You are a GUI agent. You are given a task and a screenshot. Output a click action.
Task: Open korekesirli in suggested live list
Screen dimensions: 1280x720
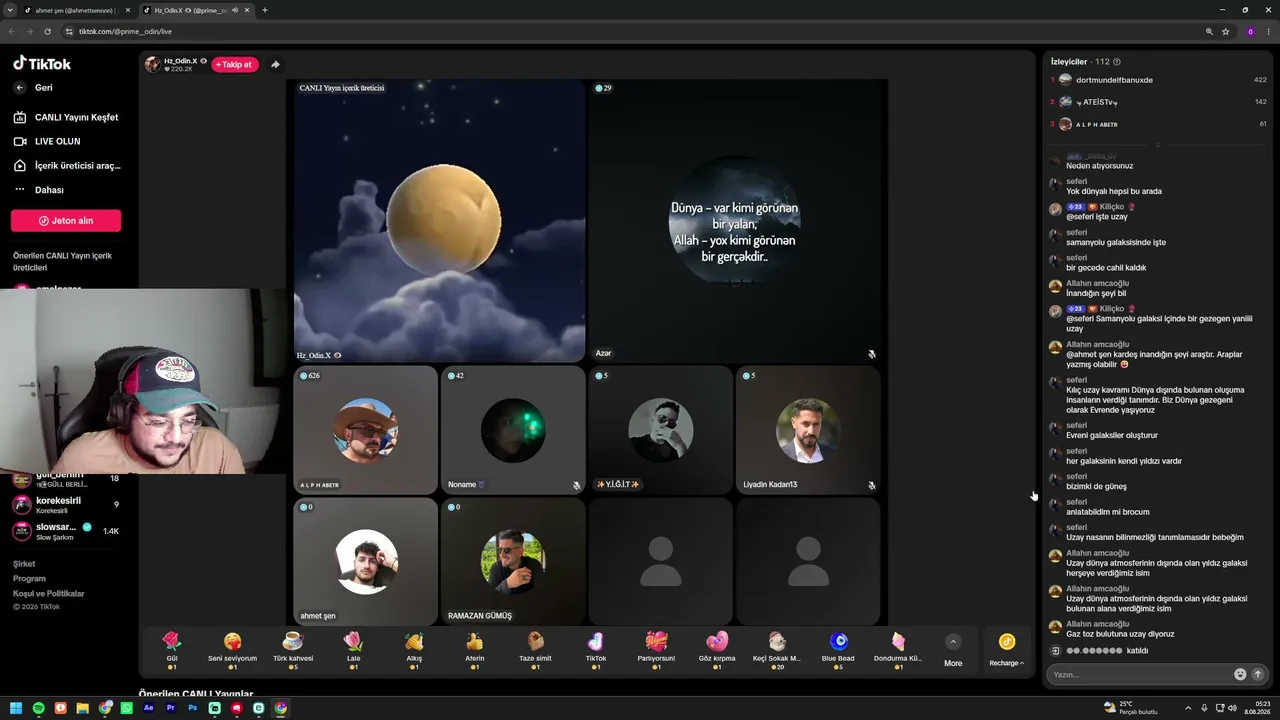click(x=66, y=505)
